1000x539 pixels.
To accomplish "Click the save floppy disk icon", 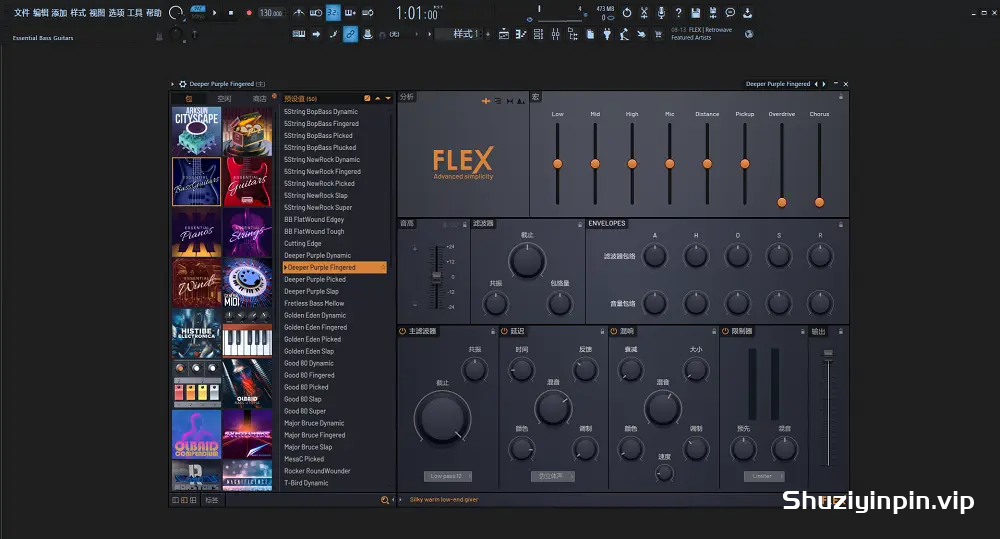I will click(x=695, y=13).
